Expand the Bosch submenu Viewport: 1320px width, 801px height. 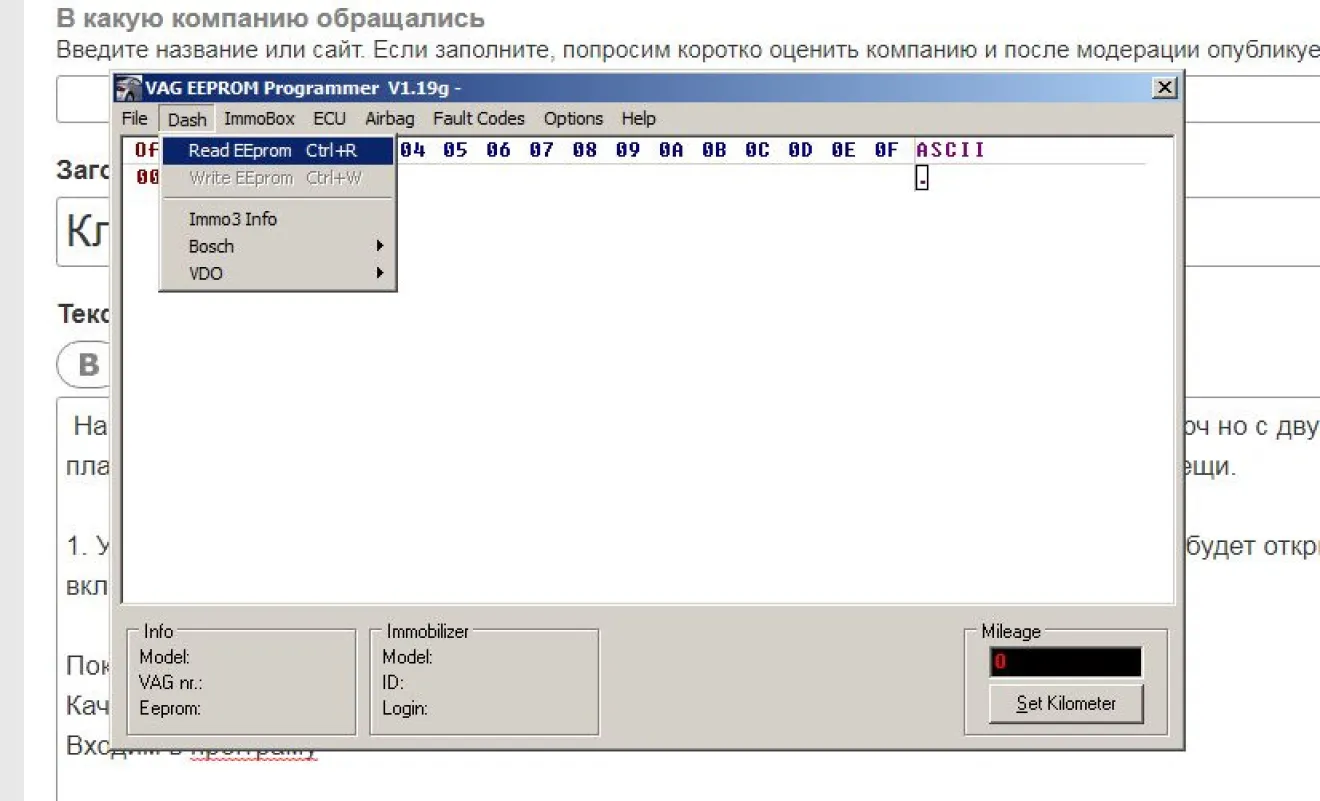[x=277, y=246]
